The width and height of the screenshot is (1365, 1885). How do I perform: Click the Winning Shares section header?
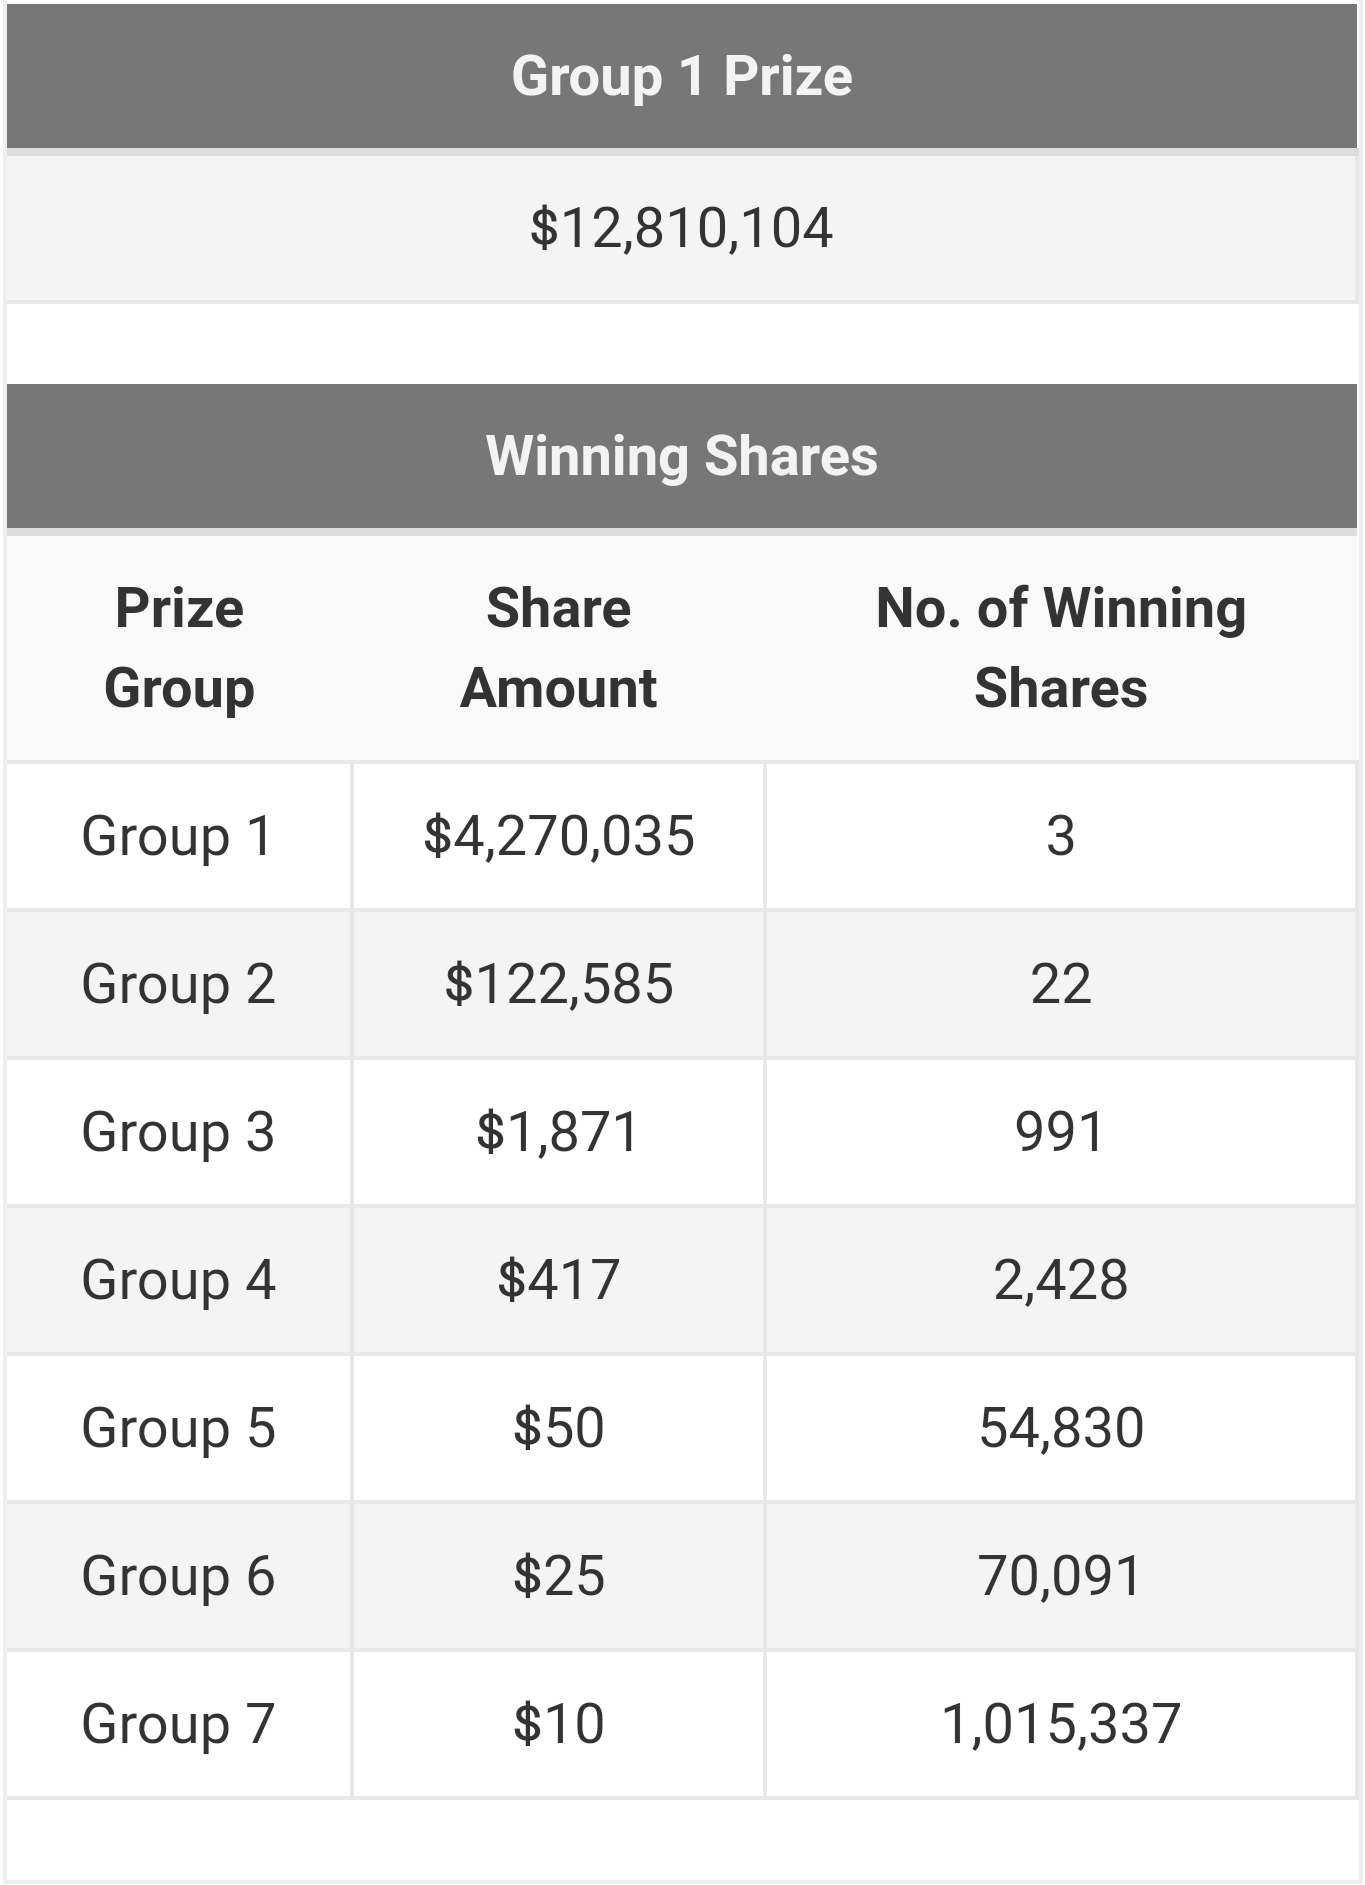pos(682,456)
